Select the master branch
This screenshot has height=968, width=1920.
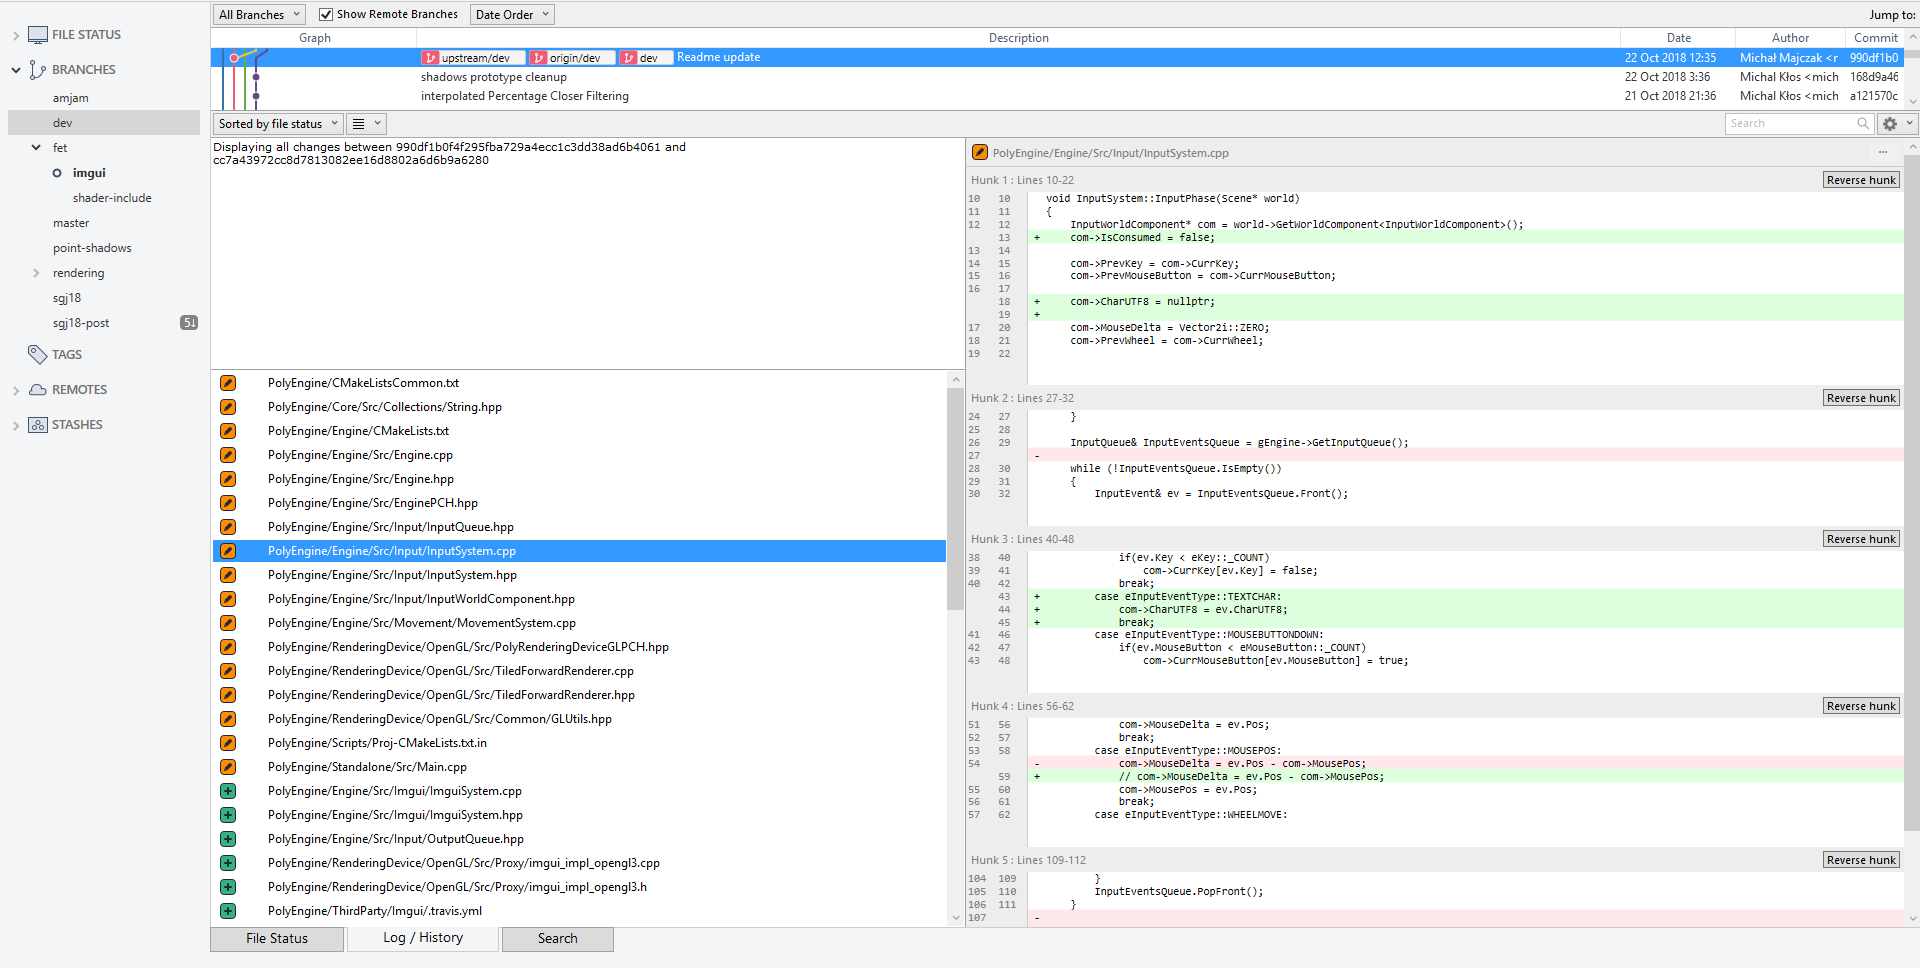(x=71, y=223)
